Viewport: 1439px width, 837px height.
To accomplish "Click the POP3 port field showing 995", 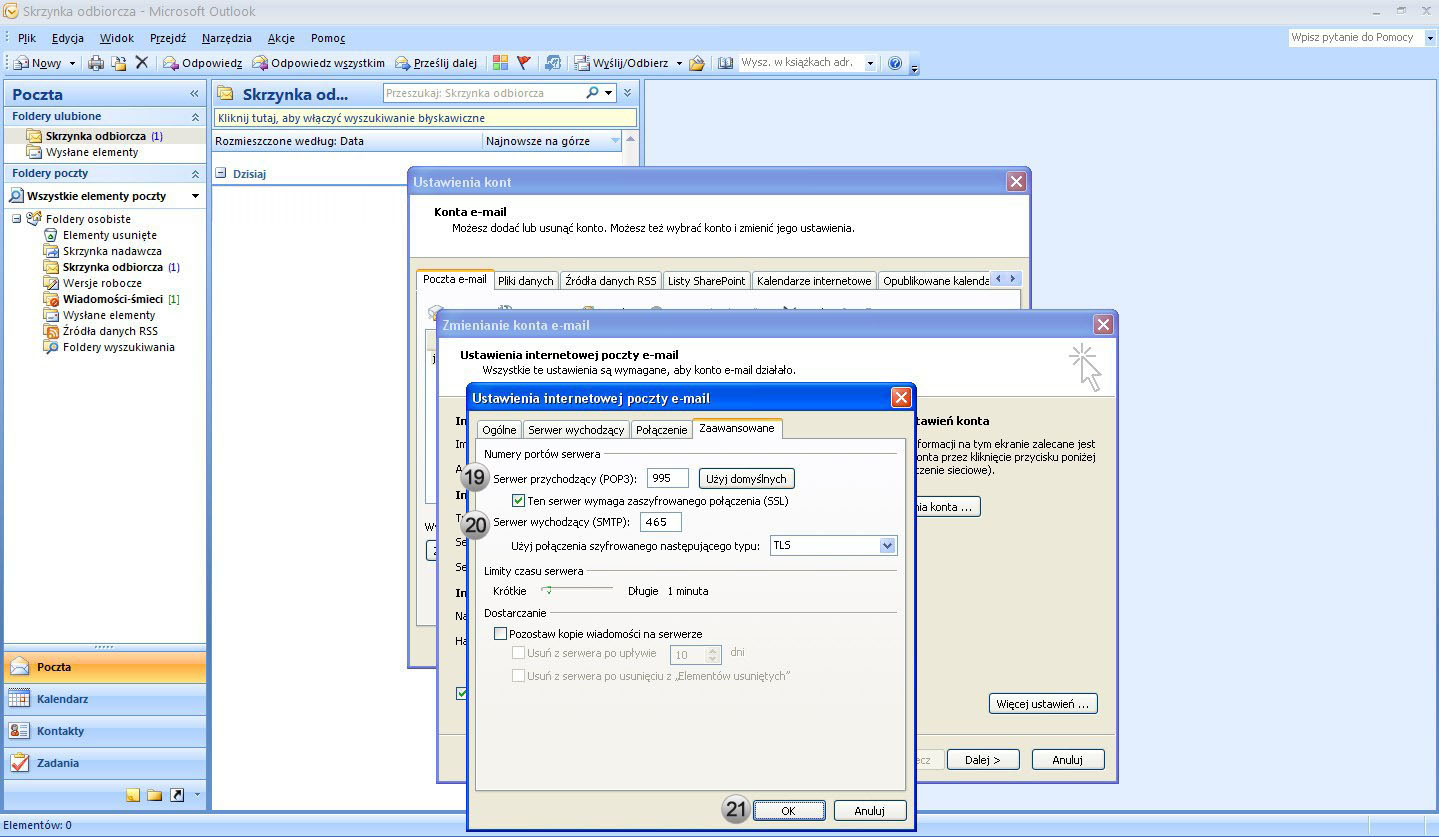I will [x=668, y=479].
